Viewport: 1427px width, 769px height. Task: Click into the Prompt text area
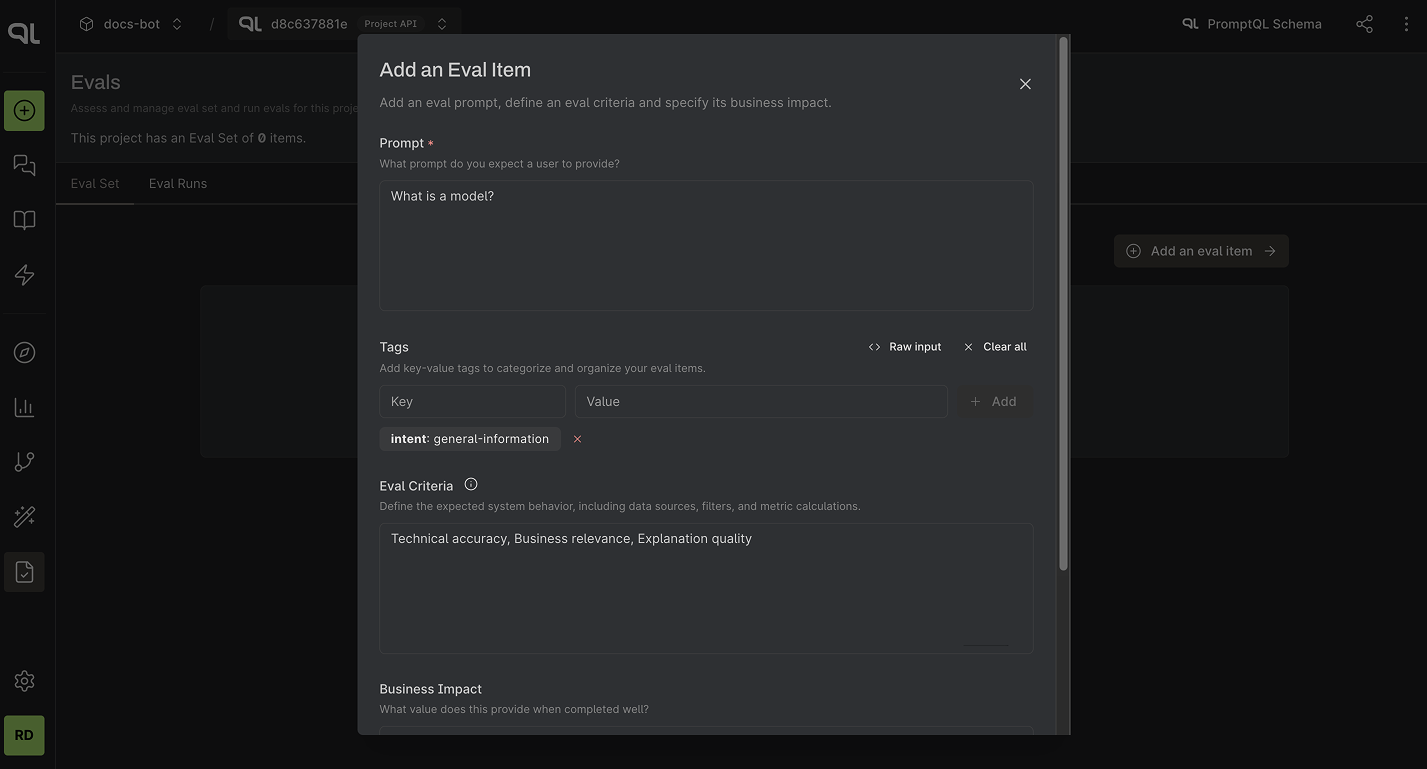tap(706, 245)
